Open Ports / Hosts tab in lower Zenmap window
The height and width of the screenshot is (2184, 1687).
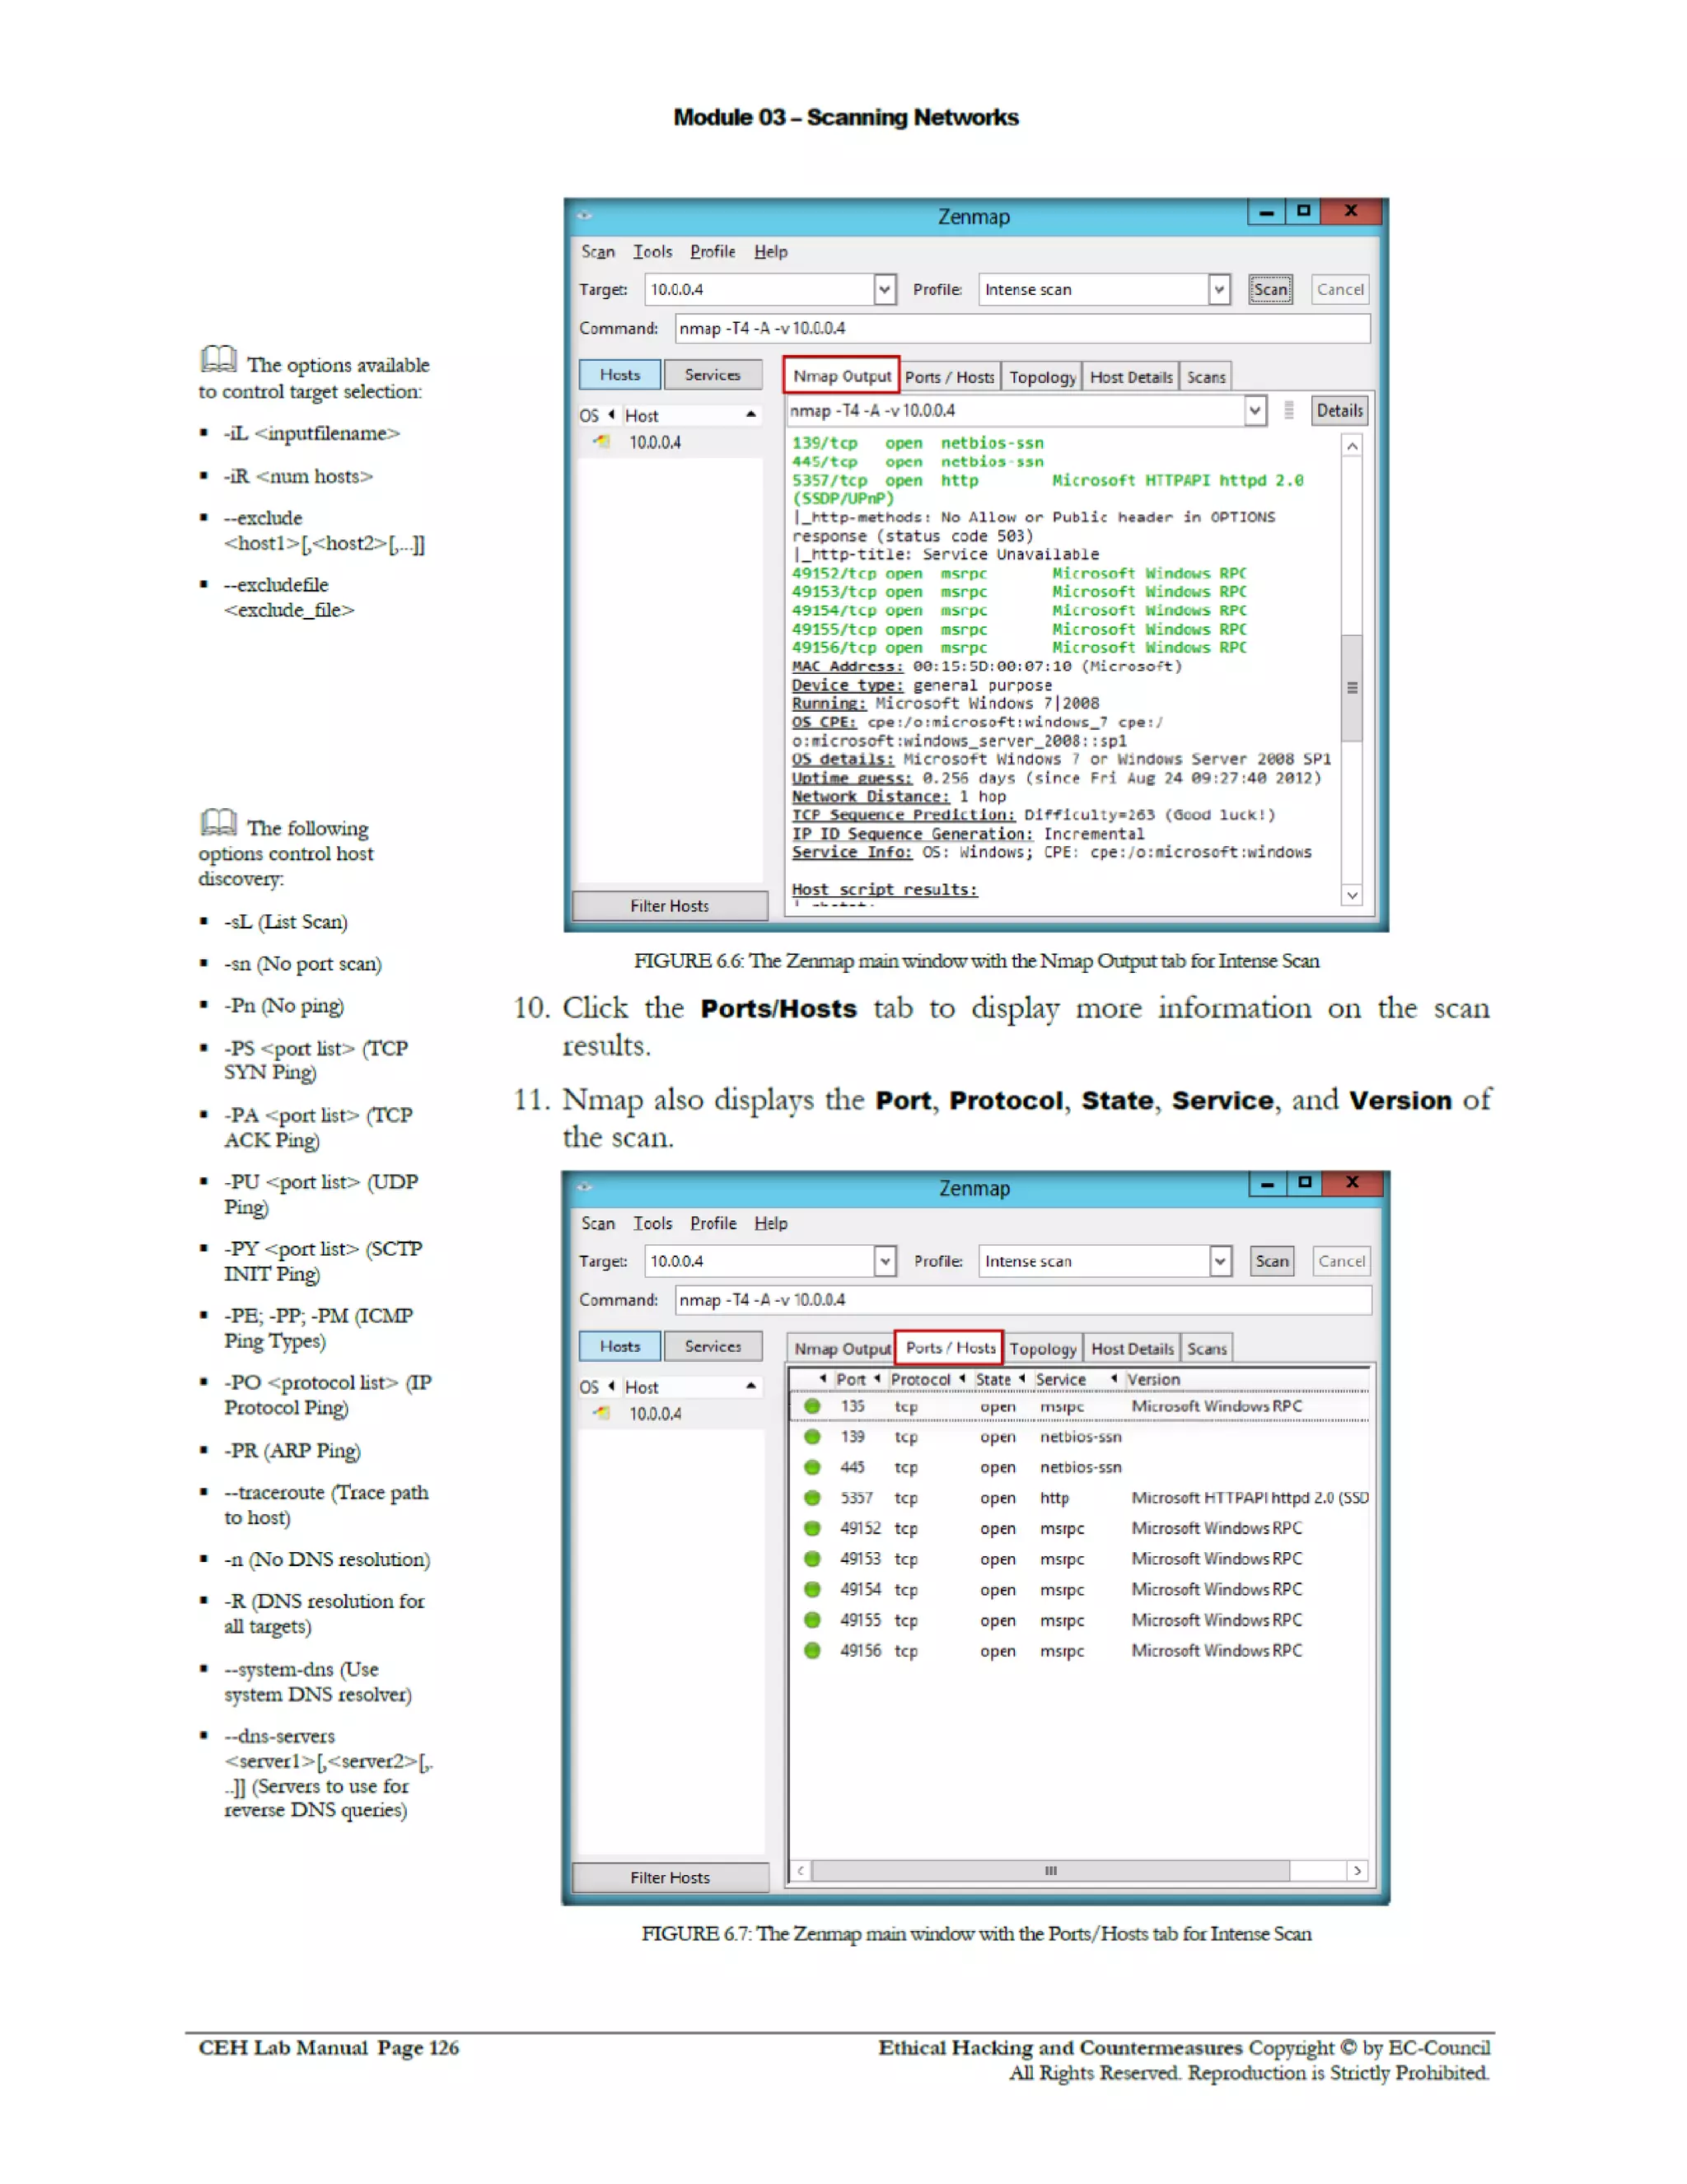[x=950, y=1347]
